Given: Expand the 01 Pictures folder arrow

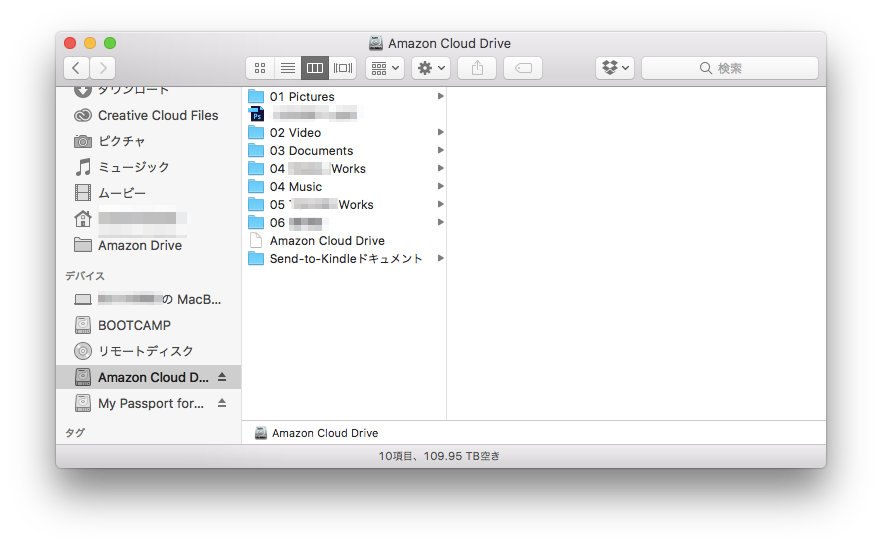Looking at the screenshot, I should pyautogui.click(x=440, y=96).
